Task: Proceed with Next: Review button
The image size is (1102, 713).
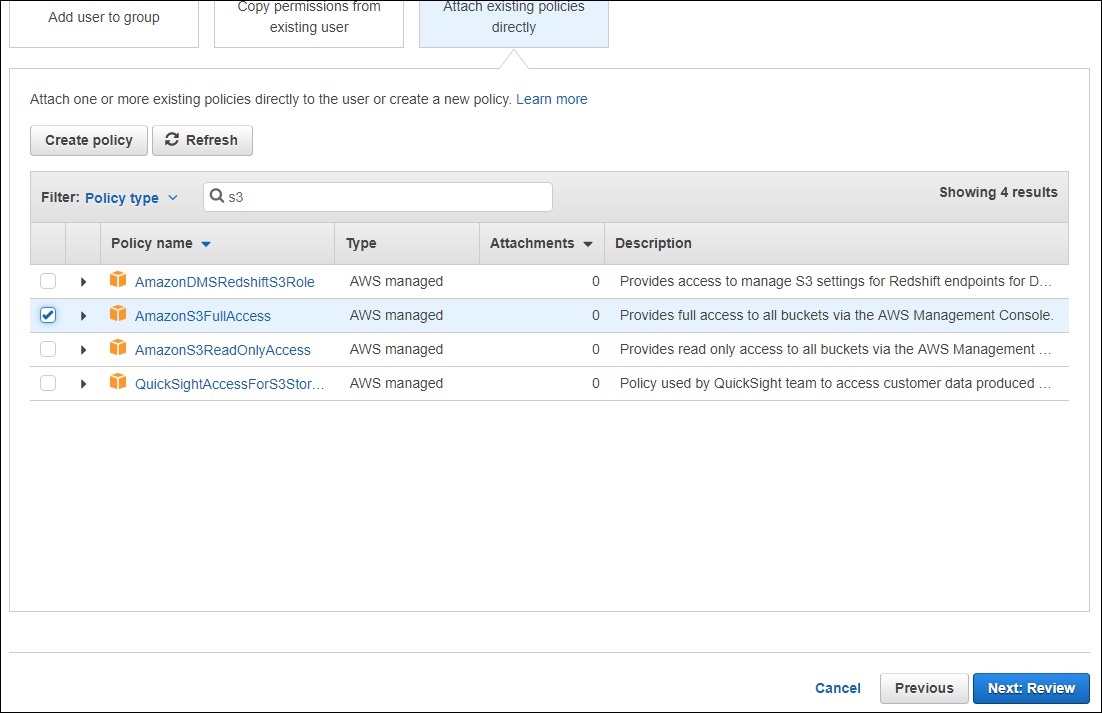Action: pos(1031,688)
